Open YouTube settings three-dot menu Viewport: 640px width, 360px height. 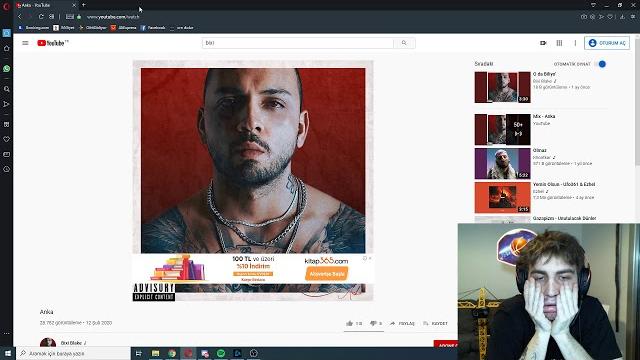pyautogui.click(x=575, y=43)
